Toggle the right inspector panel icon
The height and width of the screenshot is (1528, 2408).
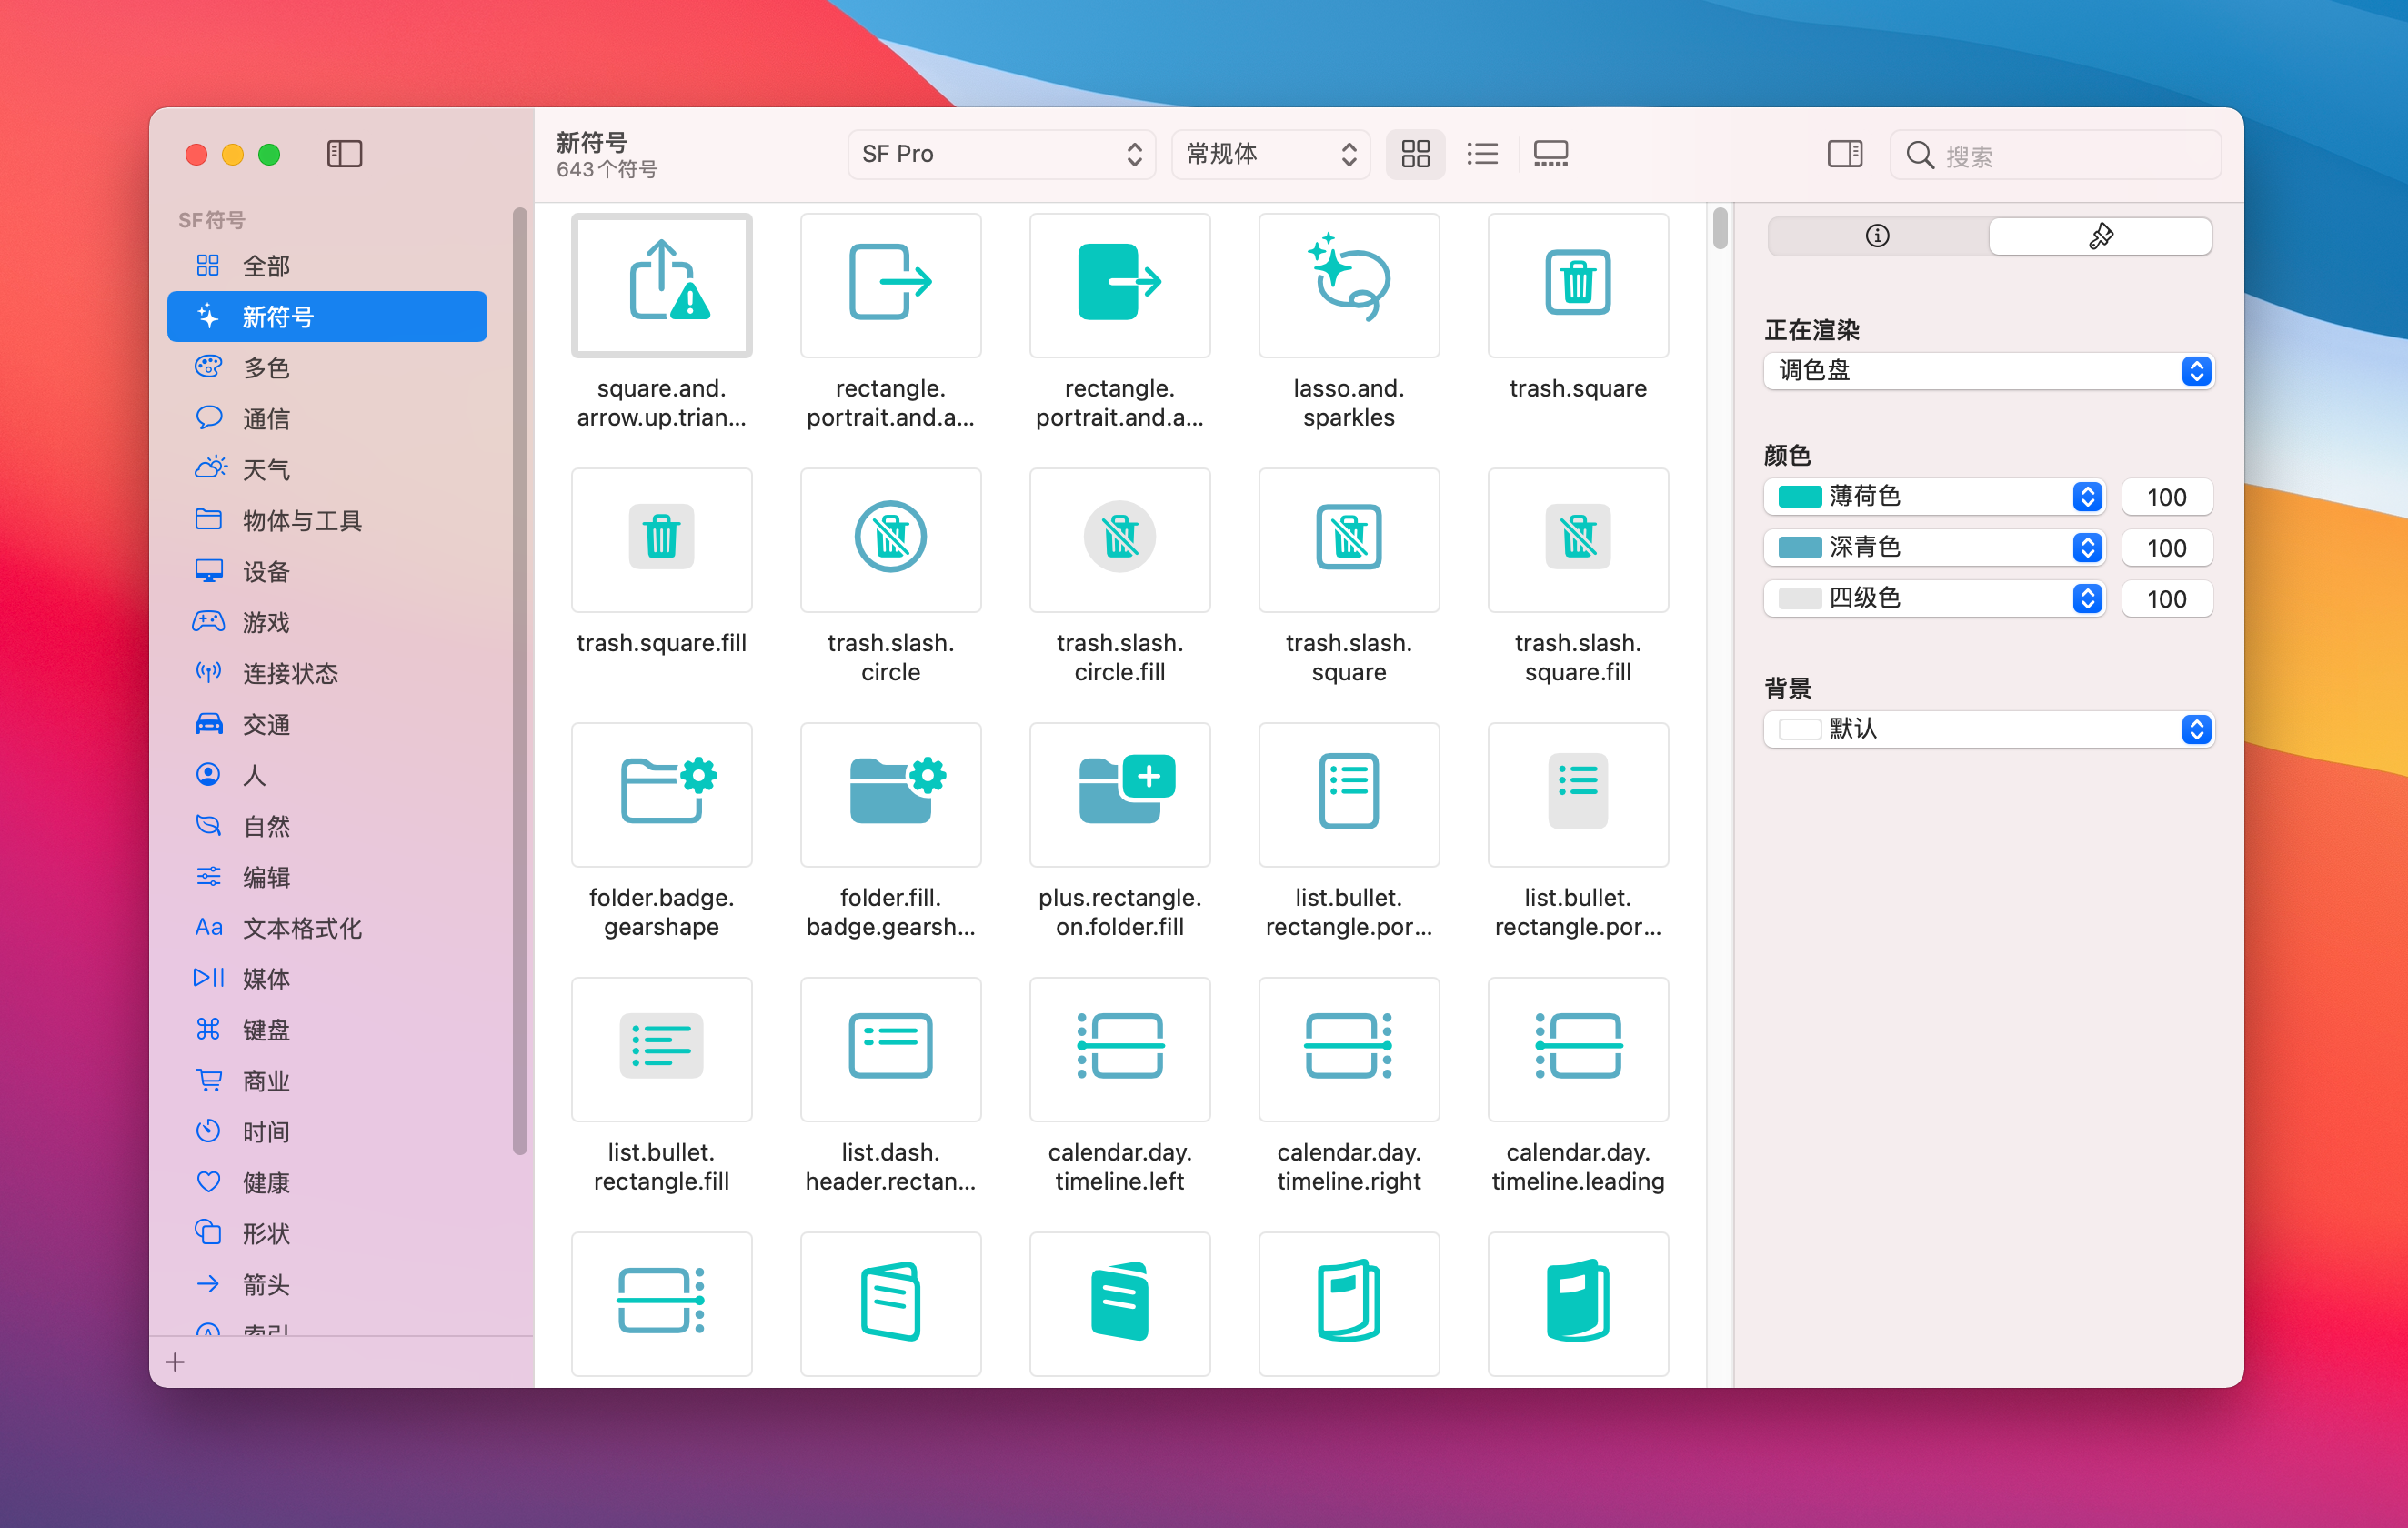(x=1844, y=154)
